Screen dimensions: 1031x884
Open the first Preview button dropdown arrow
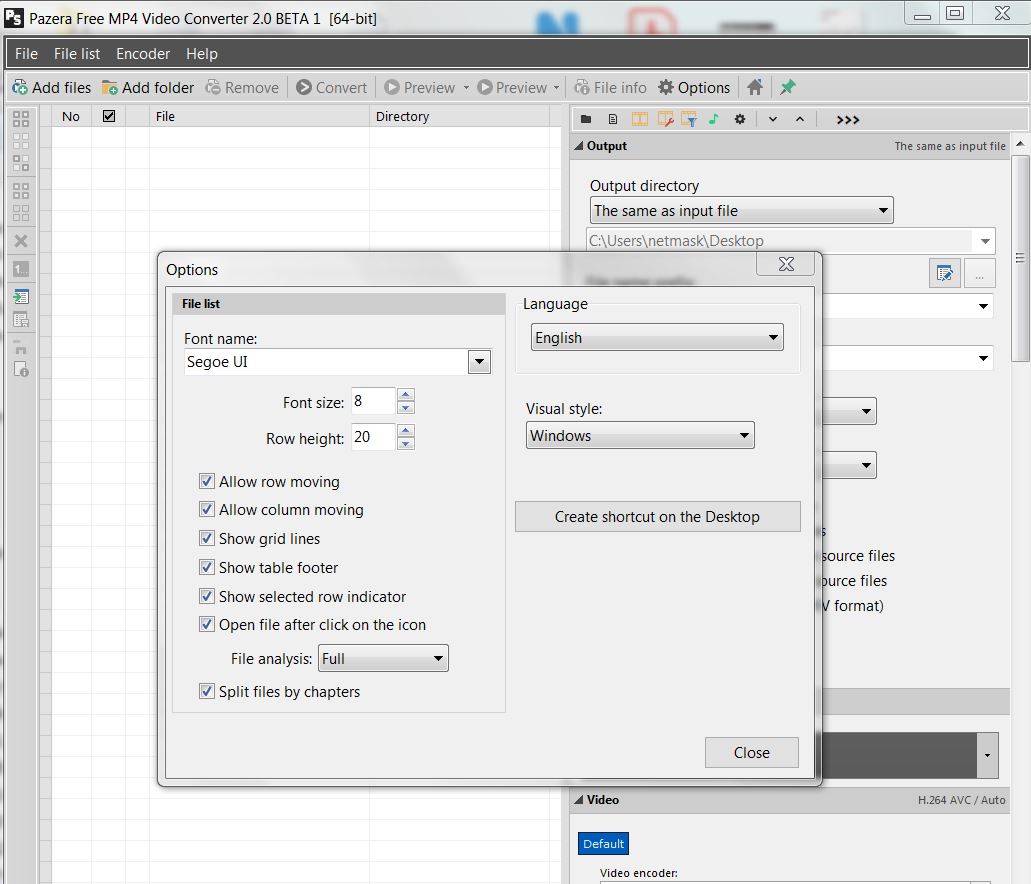point(466,87)
